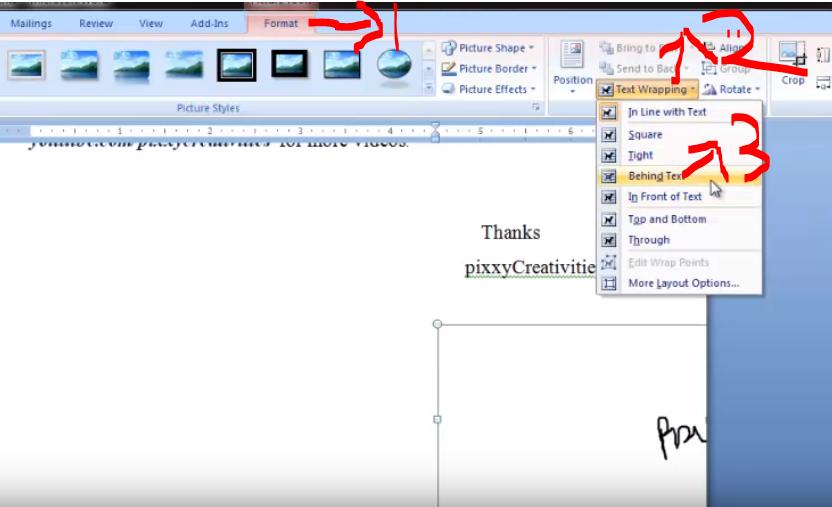Toggle the Text Wrapping dropdown
The image size is (832, 507).
click(x=647, y=90)
